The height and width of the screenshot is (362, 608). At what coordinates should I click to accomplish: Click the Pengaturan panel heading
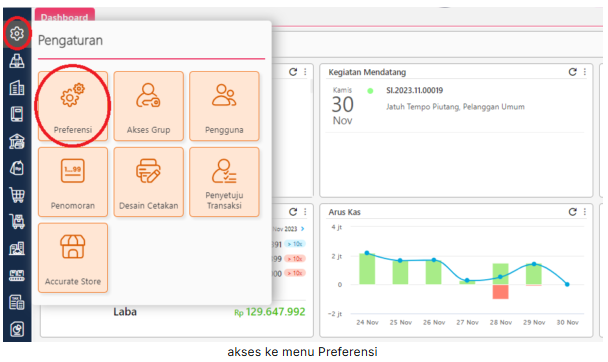[x=70, y=40]
